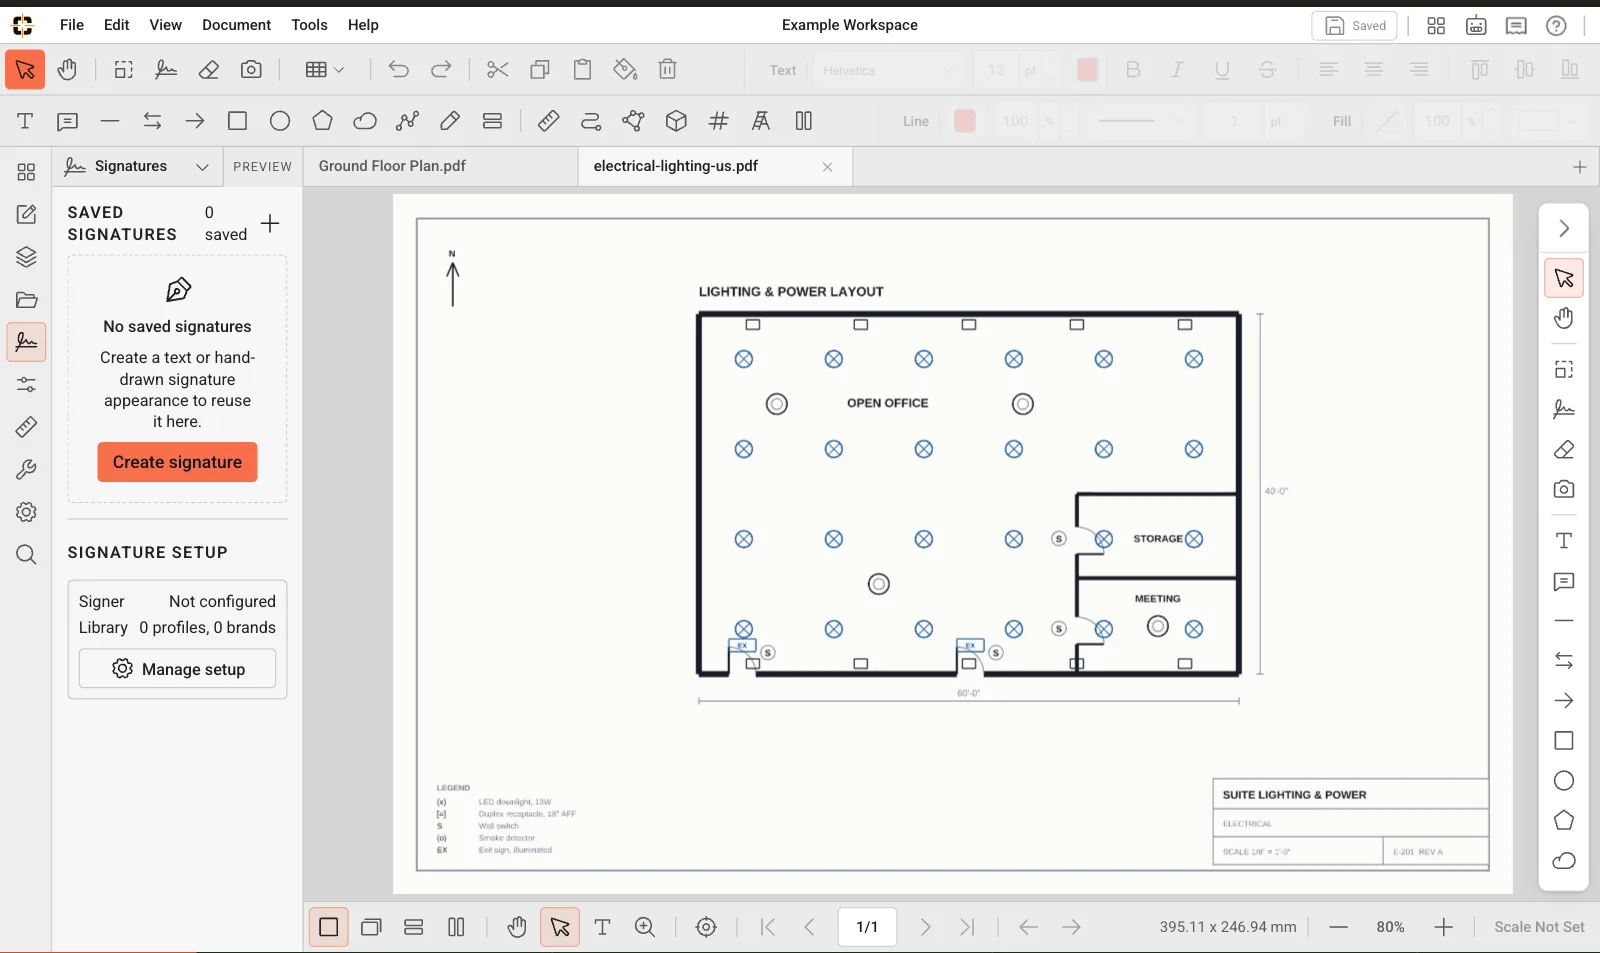The height and width of the screenshot is (953, 1600).
Task: Click the Saved status button
Action: click(1354, 26)
